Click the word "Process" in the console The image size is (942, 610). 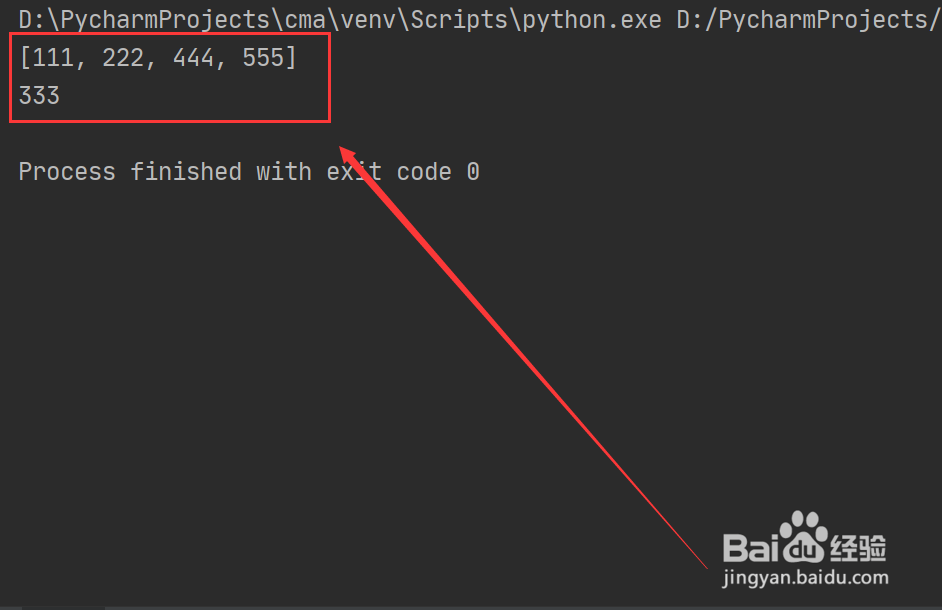[67, 172]
